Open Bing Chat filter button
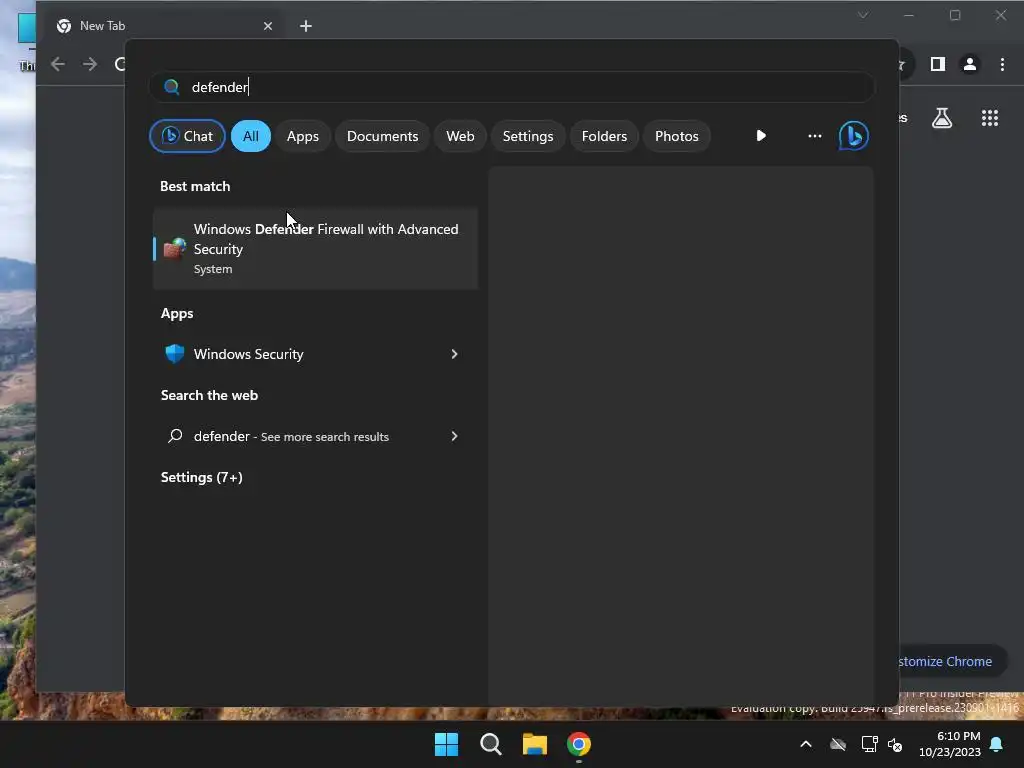This screenshot has height=768, width=1024. coord(187,136)
